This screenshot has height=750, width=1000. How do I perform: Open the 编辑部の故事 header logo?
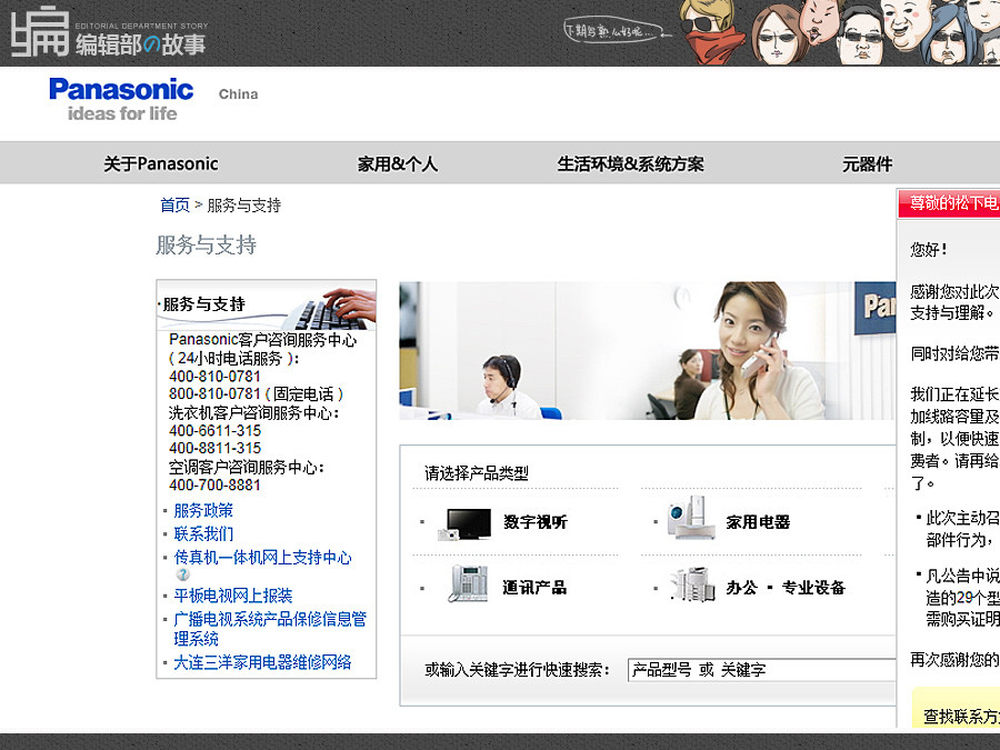point(109,34)
